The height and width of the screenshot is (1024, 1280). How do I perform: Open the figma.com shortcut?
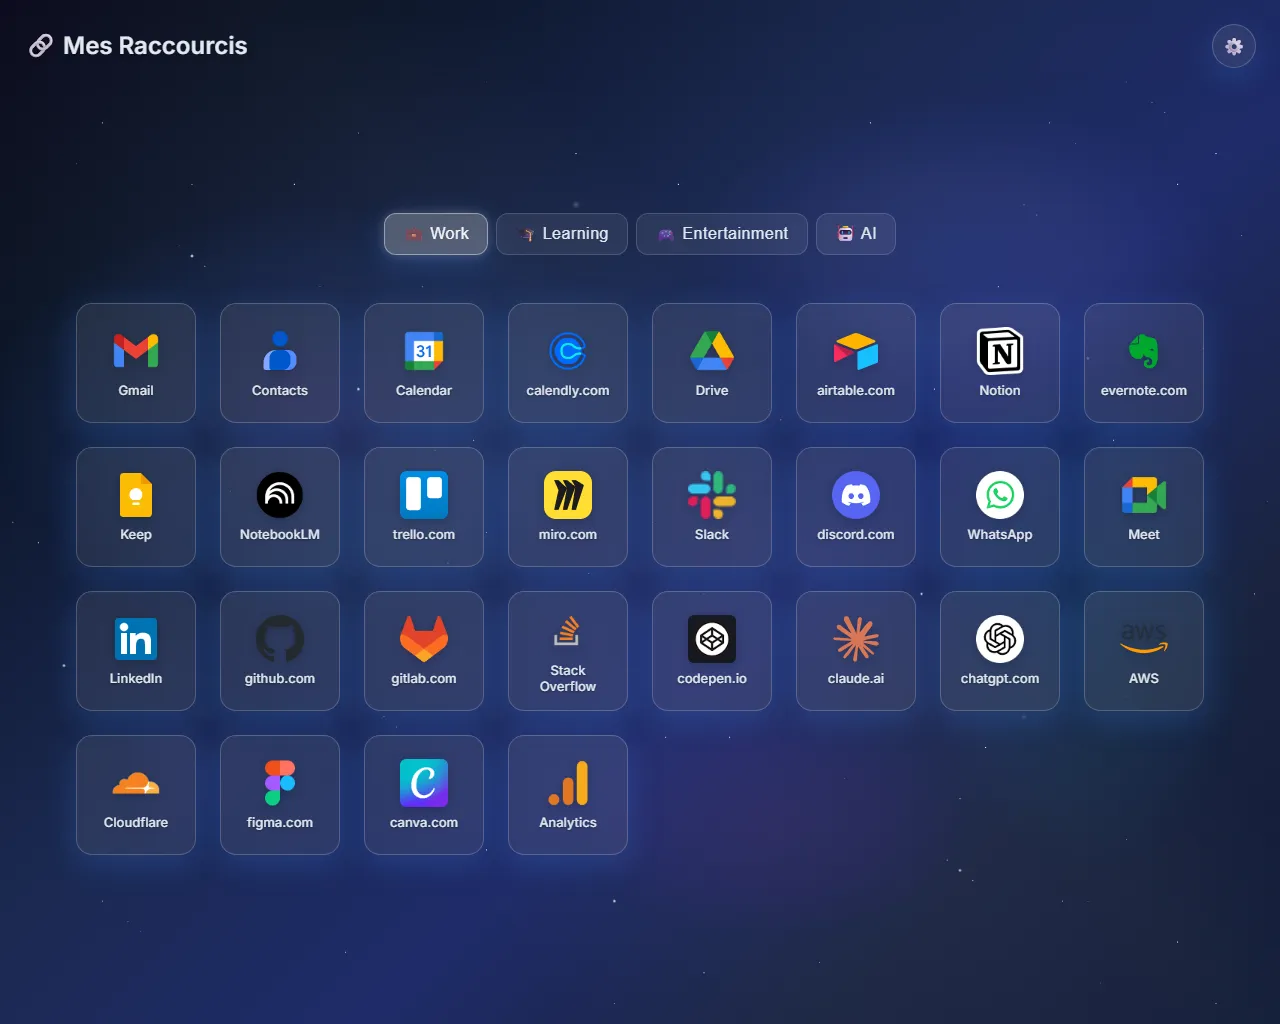280,794
